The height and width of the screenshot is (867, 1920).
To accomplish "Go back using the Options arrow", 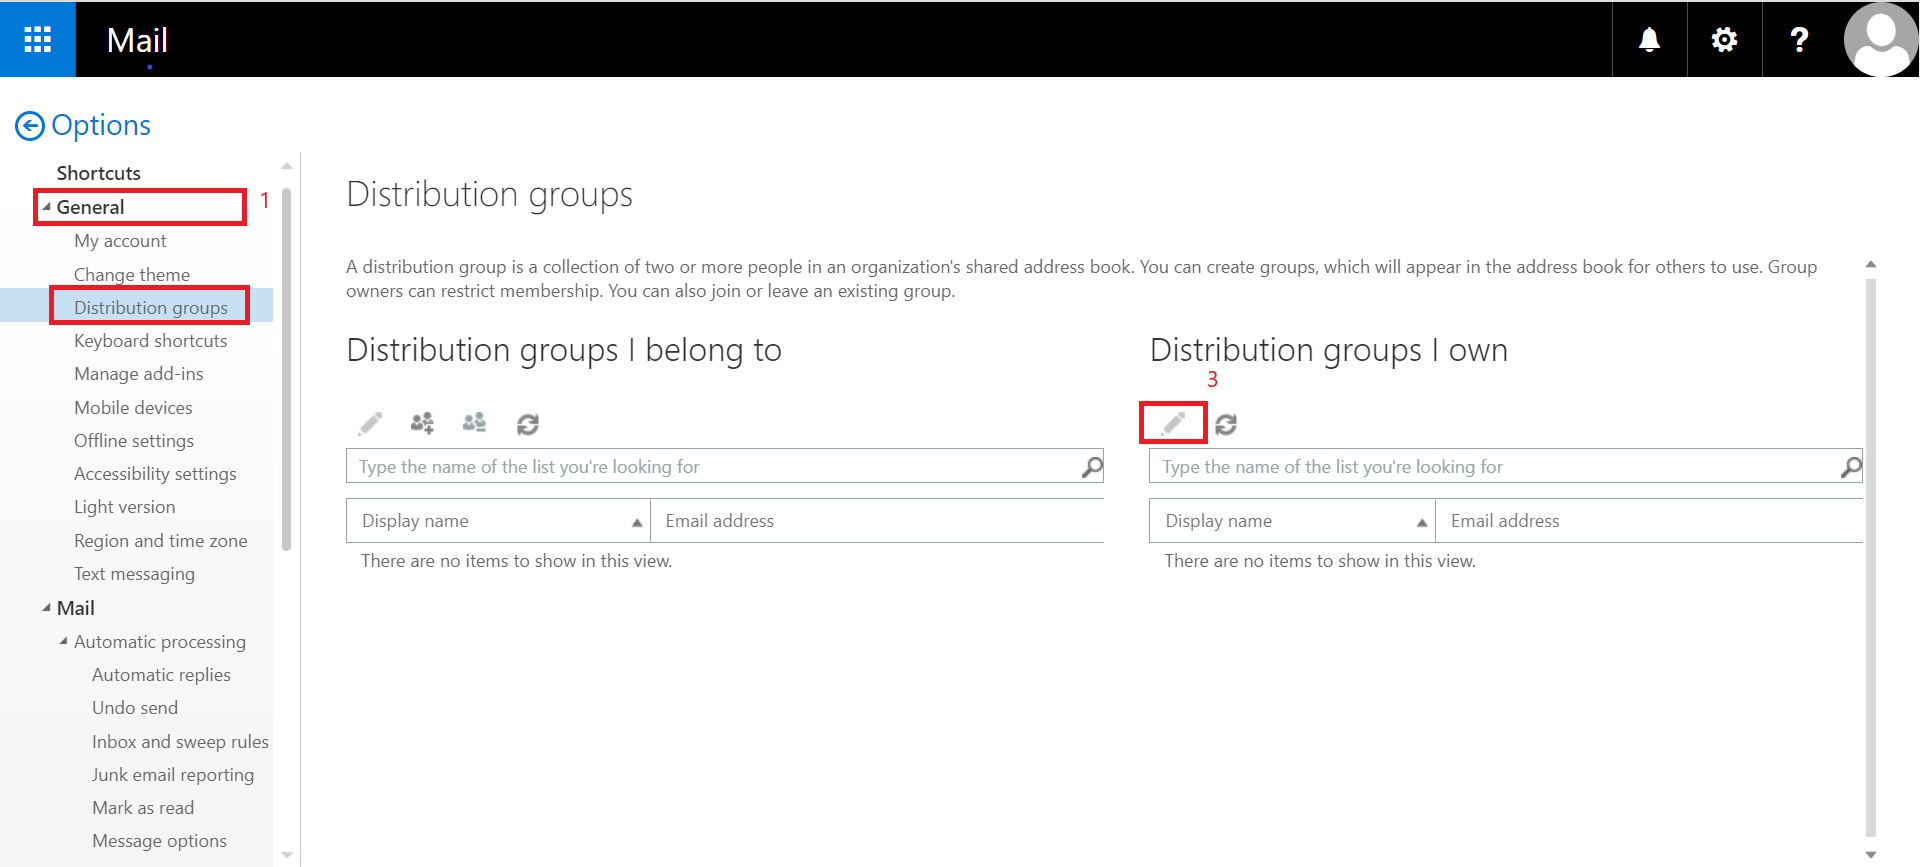I will click(30, 126).
